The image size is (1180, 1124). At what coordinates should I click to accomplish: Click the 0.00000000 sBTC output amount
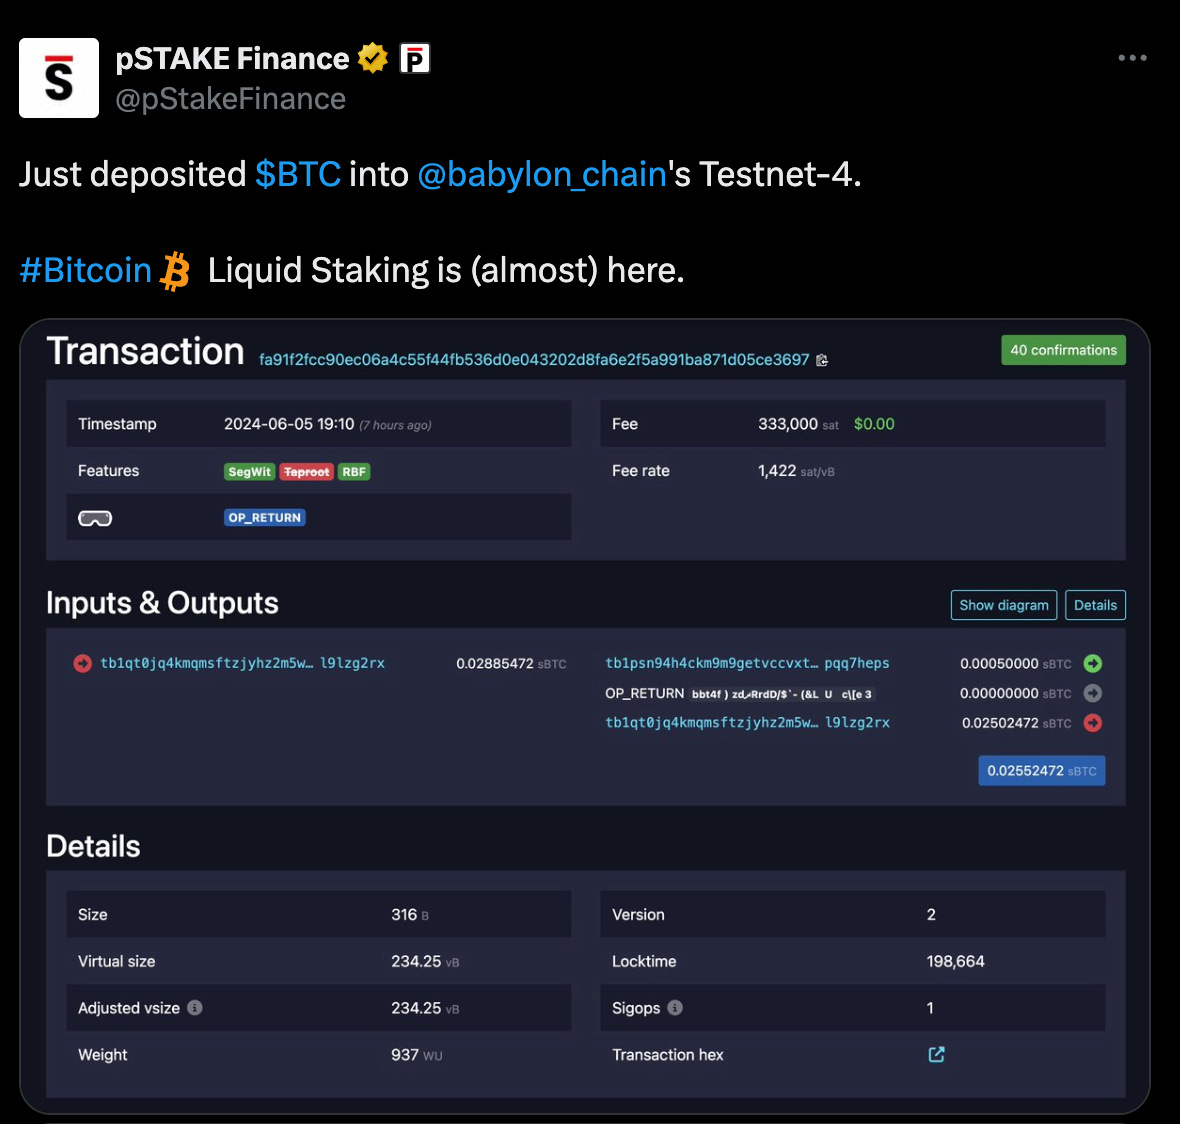coord(1016,694)
